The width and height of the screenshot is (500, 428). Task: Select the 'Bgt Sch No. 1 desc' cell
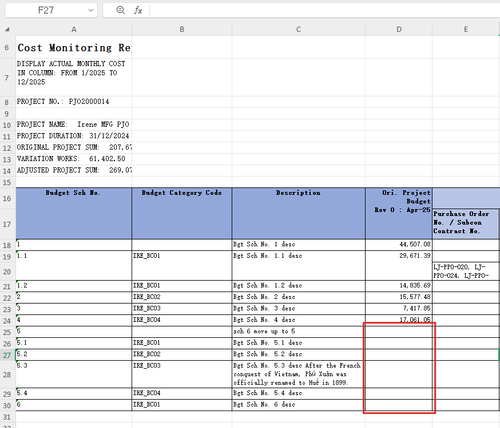(298, 245)
